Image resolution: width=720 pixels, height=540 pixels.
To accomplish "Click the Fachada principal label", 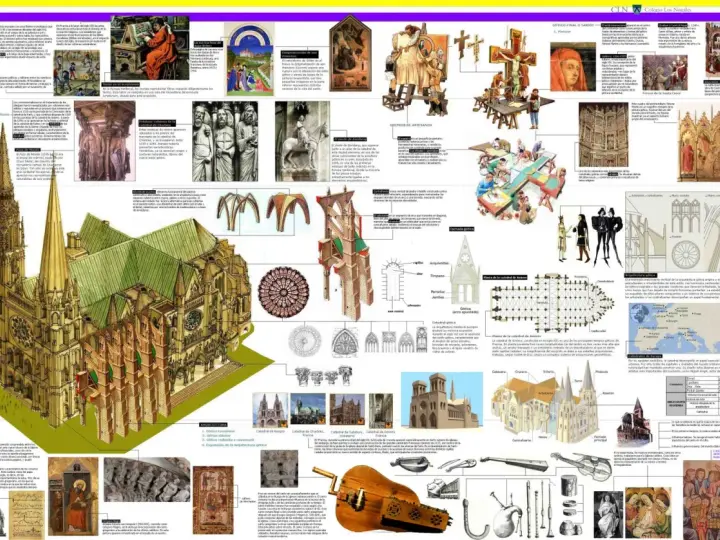I will 600,439.
